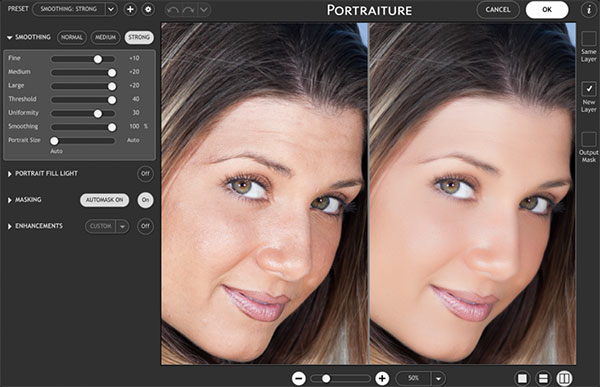Click the smoothed portrait preview

[x=473, y=193]
